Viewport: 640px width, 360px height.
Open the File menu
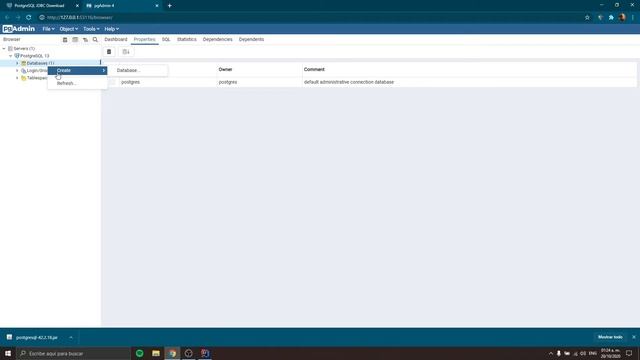pyautogui.click(x=48, y=29)
